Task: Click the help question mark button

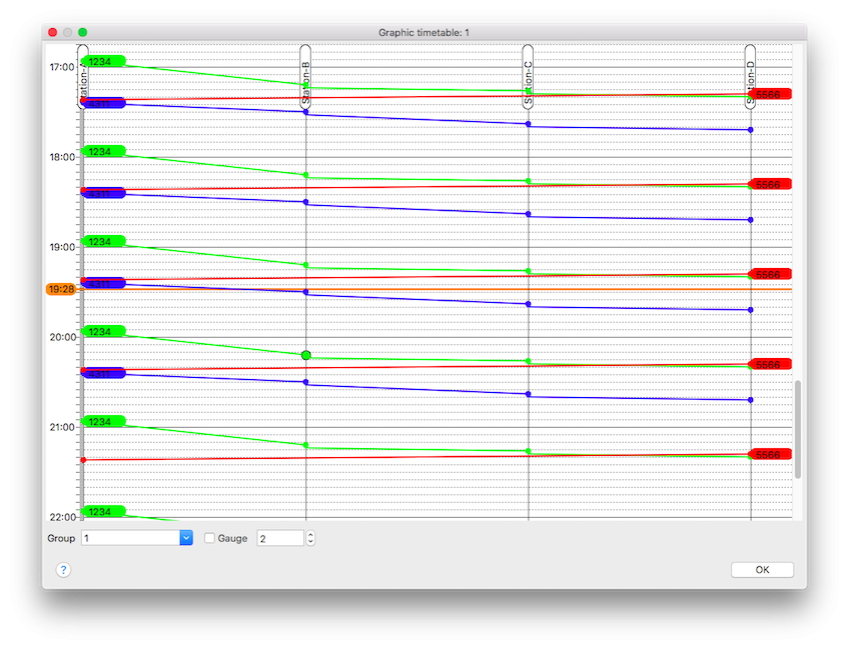Action: click(63, 570)
